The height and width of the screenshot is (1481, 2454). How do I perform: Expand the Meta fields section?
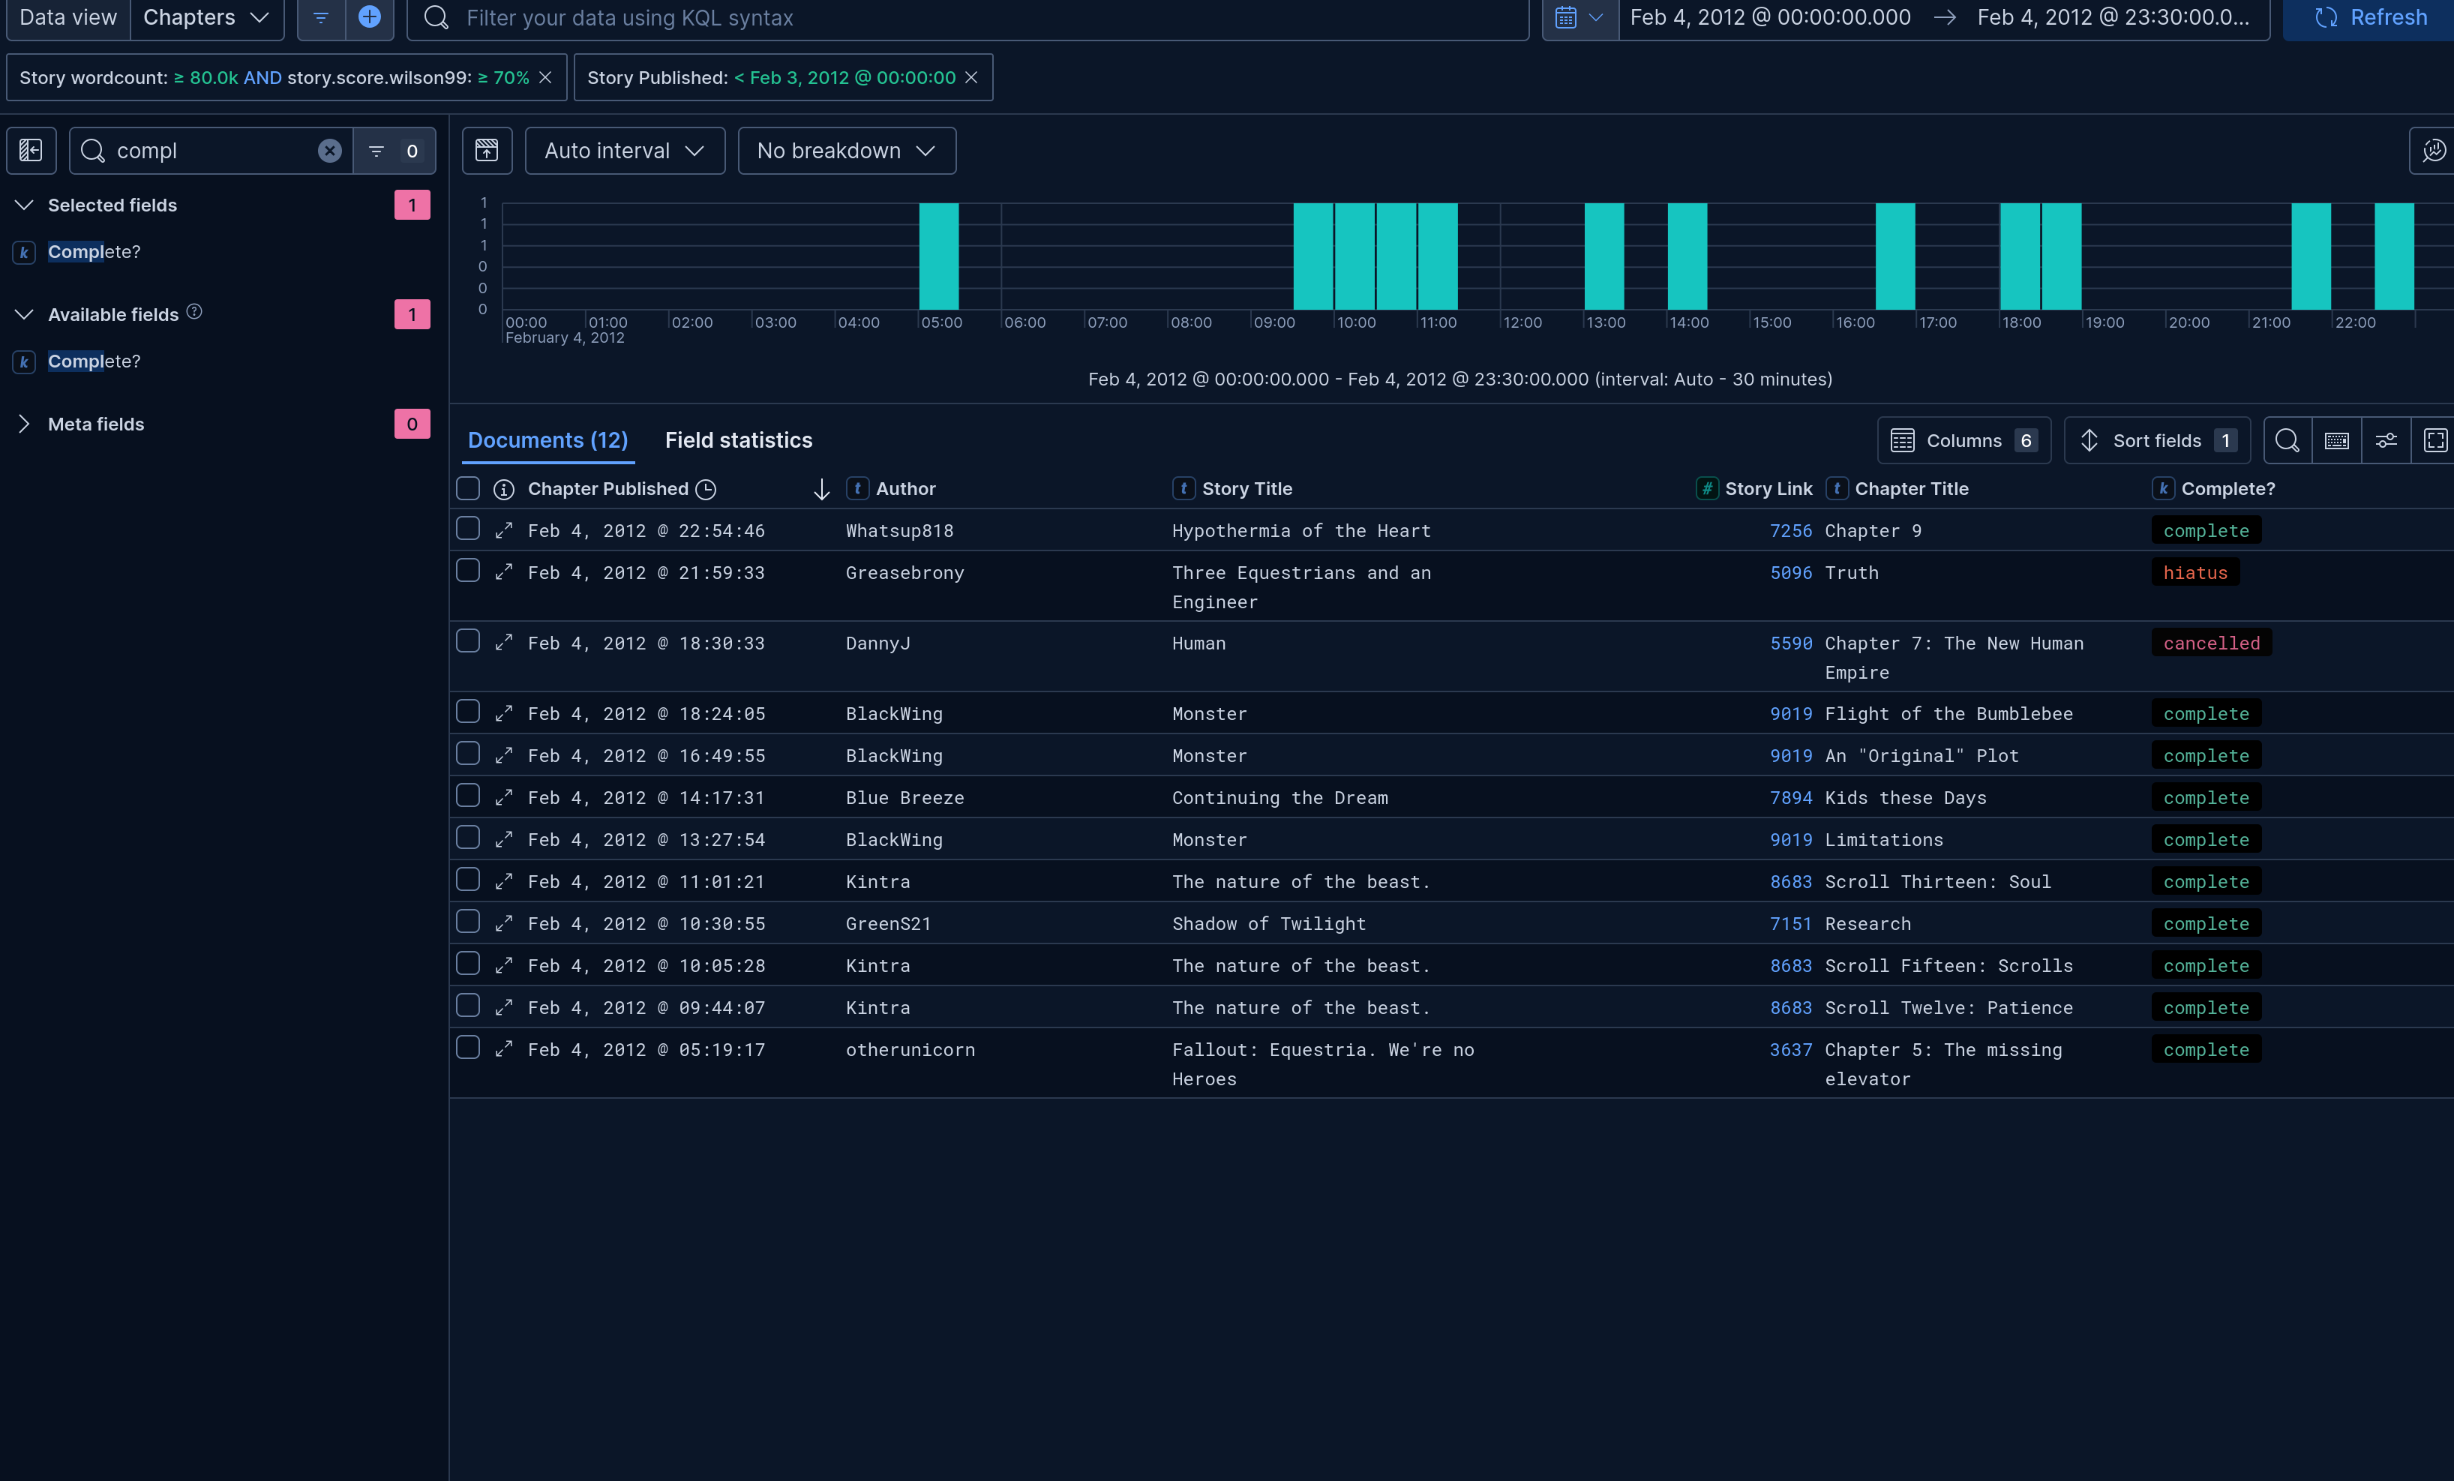coord(24,424)
